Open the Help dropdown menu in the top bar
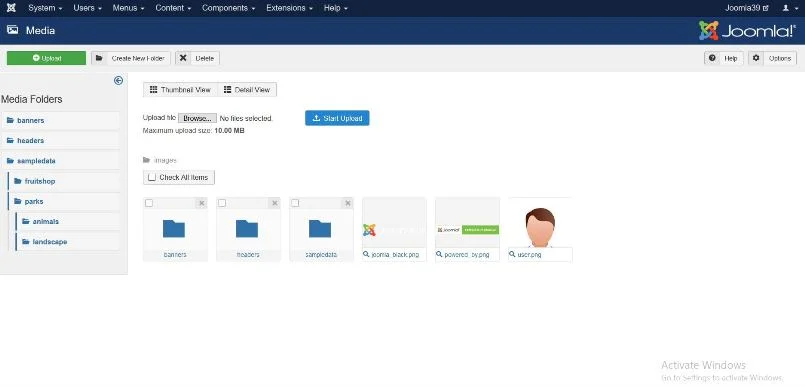Screen dimensions: 805x387 click(x=335, y=8)
